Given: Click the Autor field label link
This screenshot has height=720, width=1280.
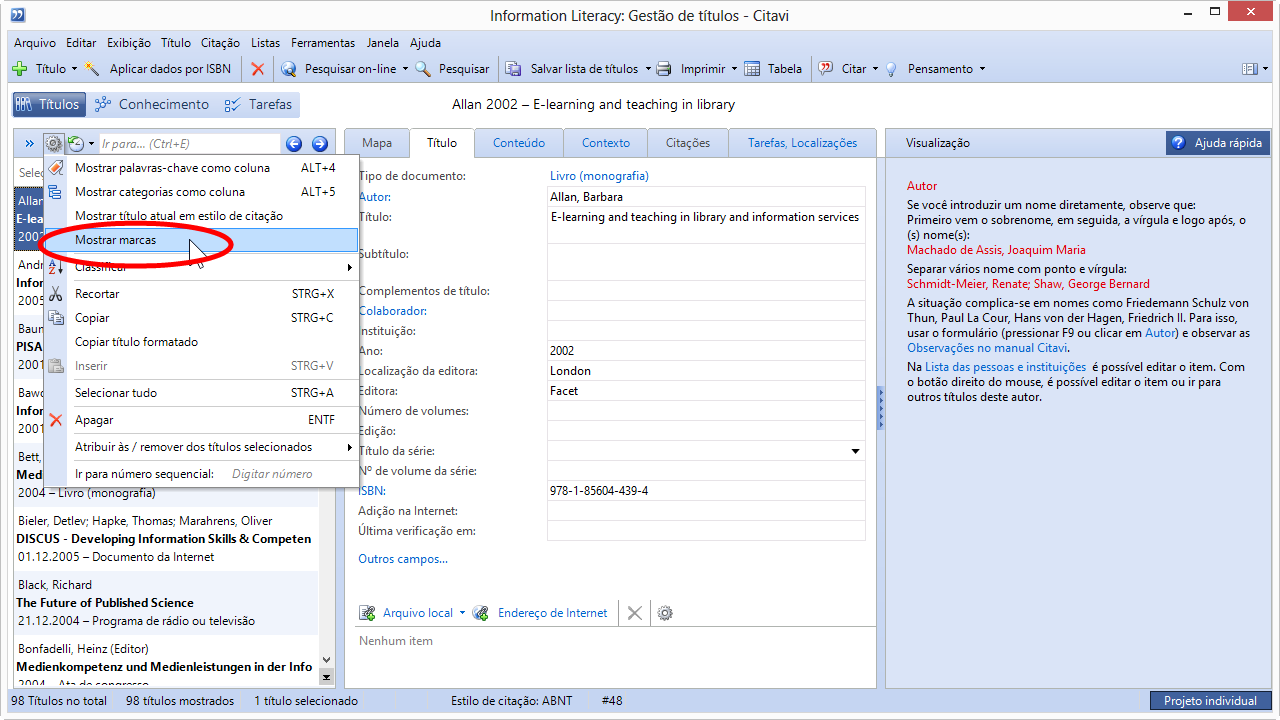Looking at the screenshot, I should [x=375, y=197].
